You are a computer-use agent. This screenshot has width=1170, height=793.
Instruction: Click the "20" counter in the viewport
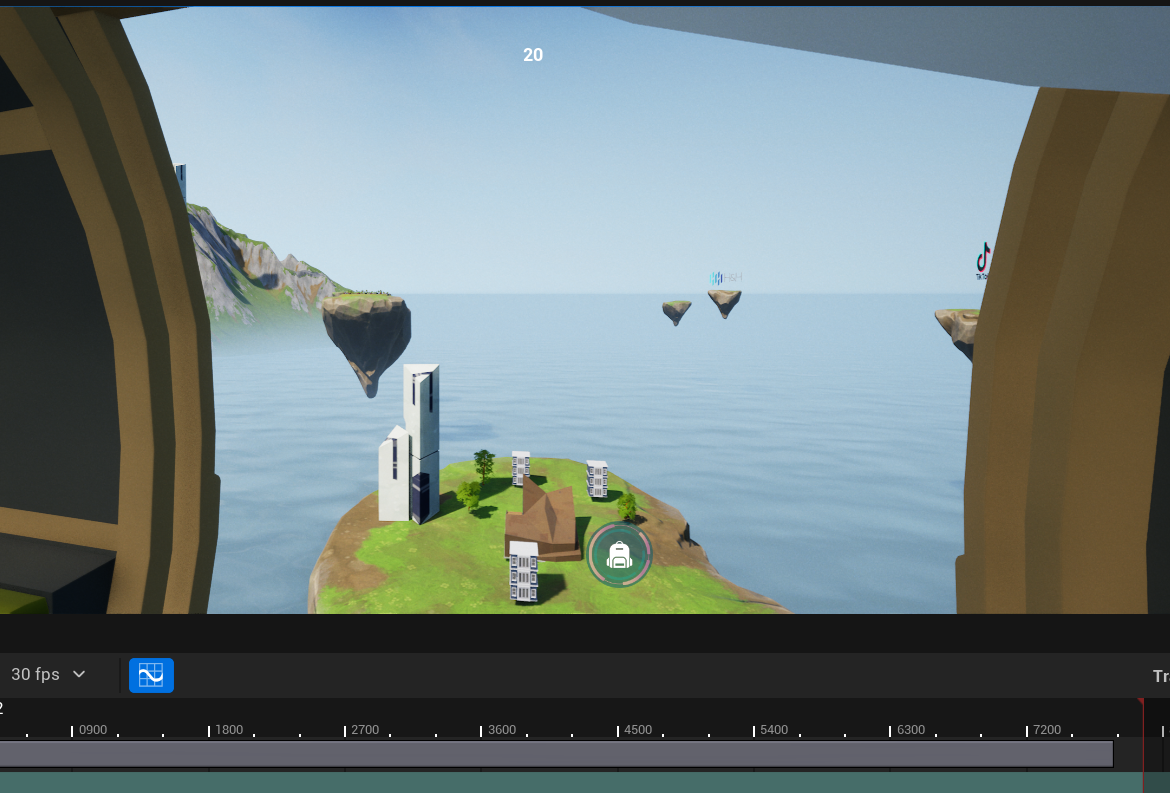click(x=533, y=55)
